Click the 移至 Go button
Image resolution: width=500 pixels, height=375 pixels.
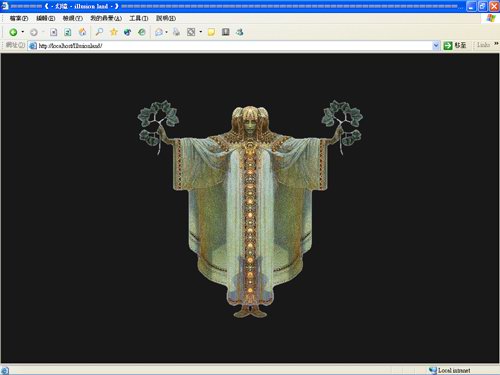click(x=455, y=45)
